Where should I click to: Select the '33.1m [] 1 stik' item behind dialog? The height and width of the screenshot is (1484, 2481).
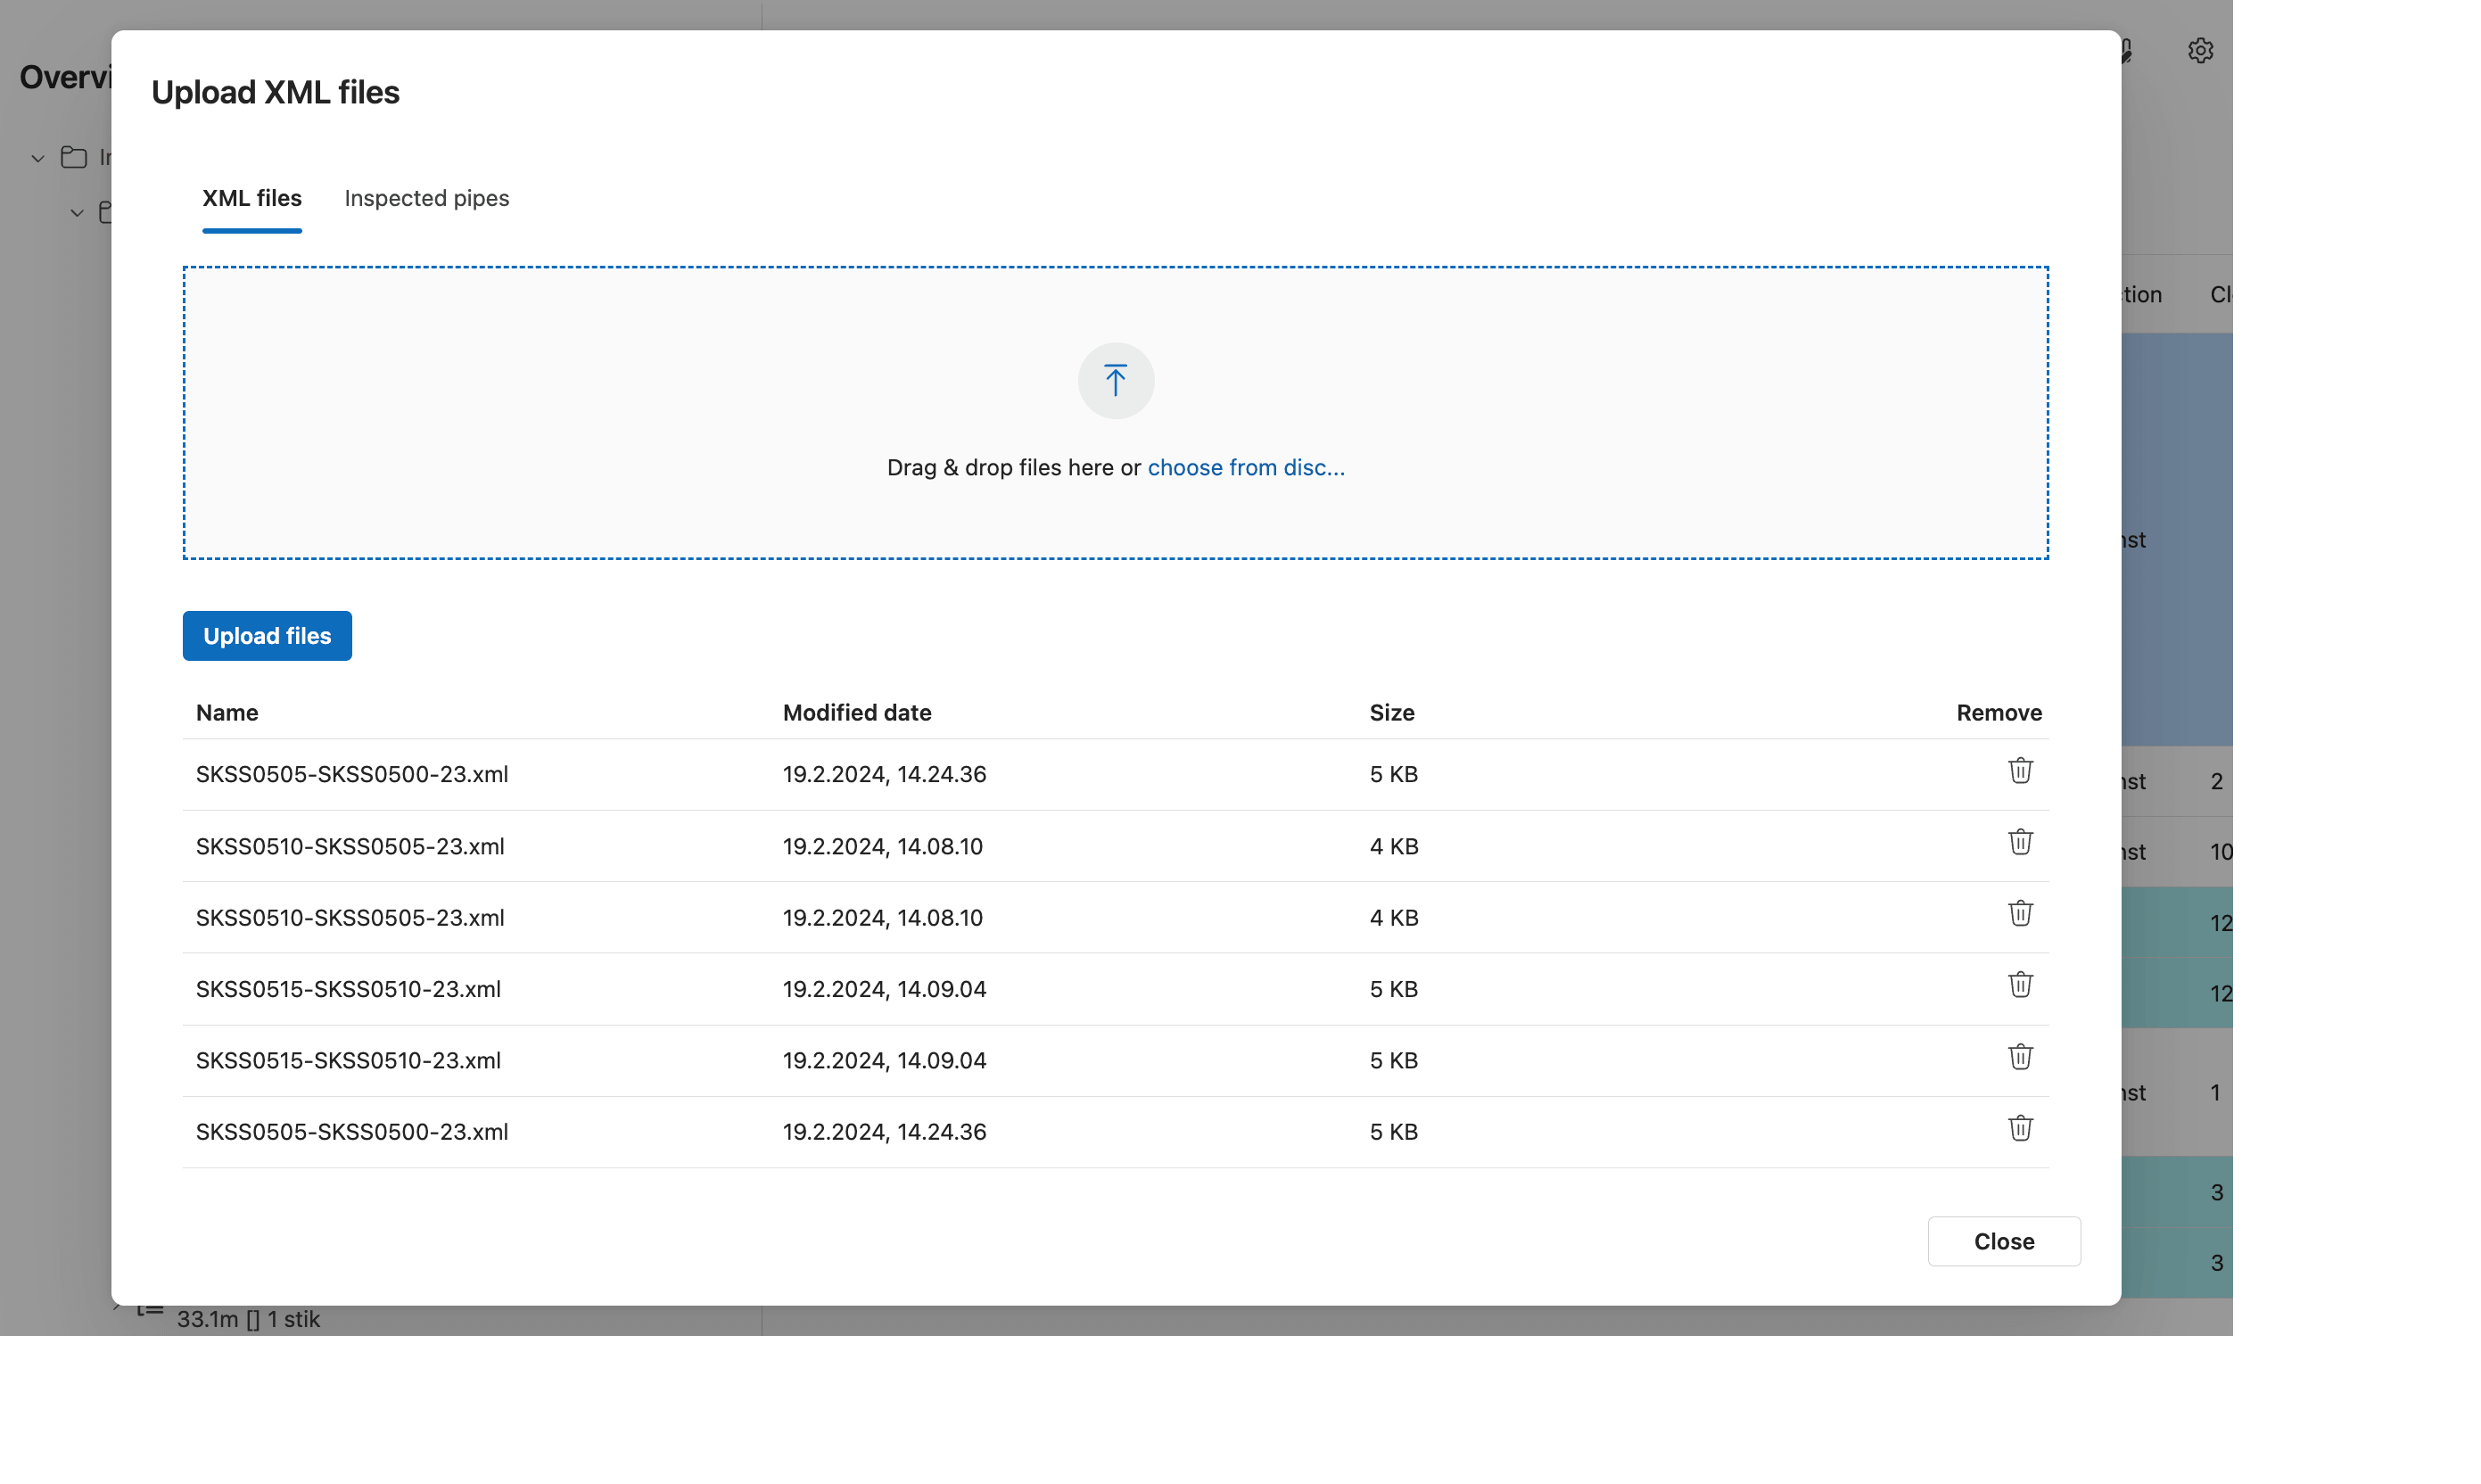tap(248, 1319)
